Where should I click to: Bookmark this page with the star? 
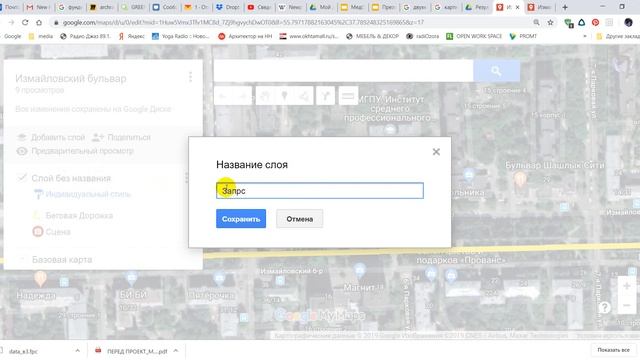click(x=550, y=22)
